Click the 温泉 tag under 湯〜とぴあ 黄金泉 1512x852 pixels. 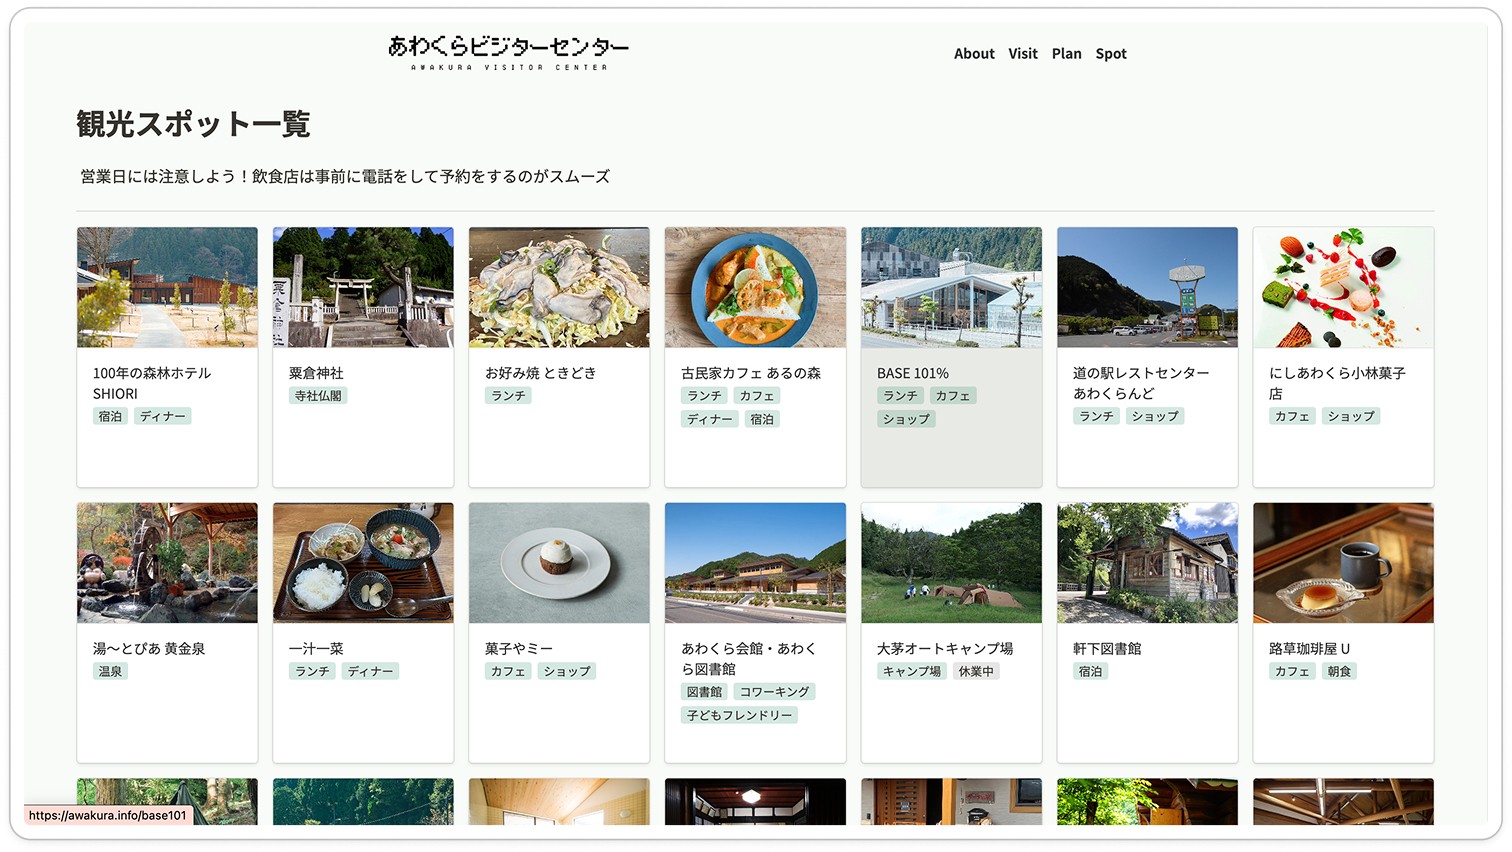[x=110, y=672]
